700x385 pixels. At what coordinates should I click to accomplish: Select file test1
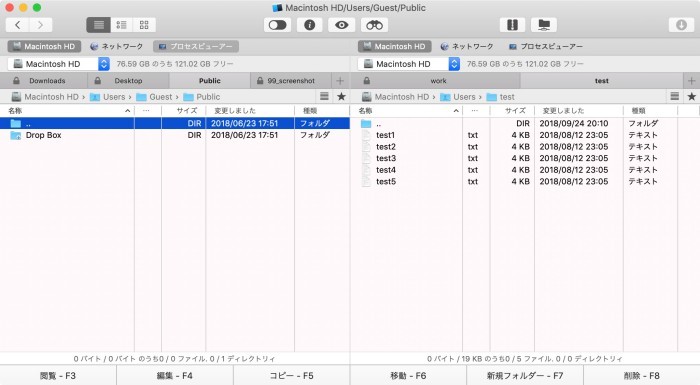click(525, 135)
